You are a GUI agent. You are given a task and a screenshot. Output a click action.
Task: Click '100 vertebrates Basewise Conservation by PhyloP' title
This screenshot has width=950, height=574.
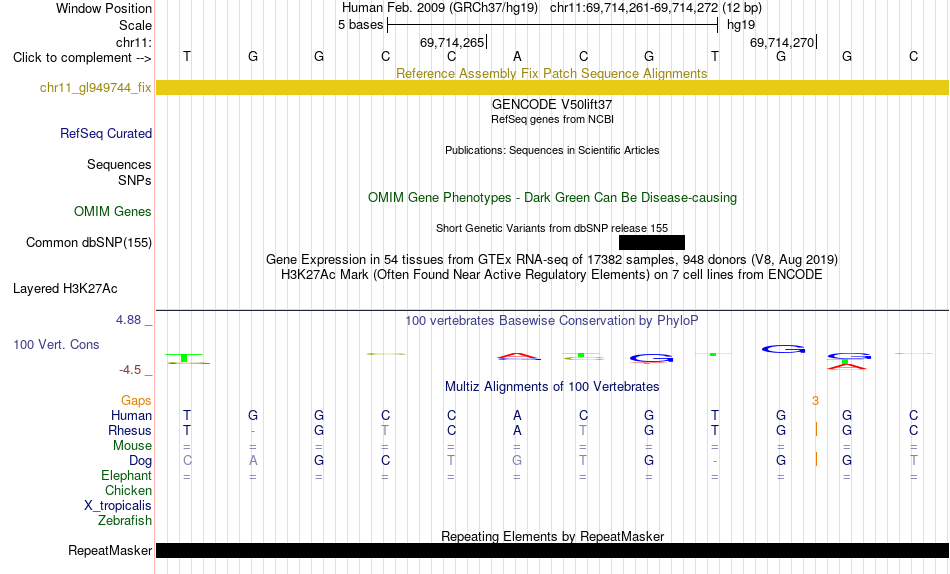[552, 321]
